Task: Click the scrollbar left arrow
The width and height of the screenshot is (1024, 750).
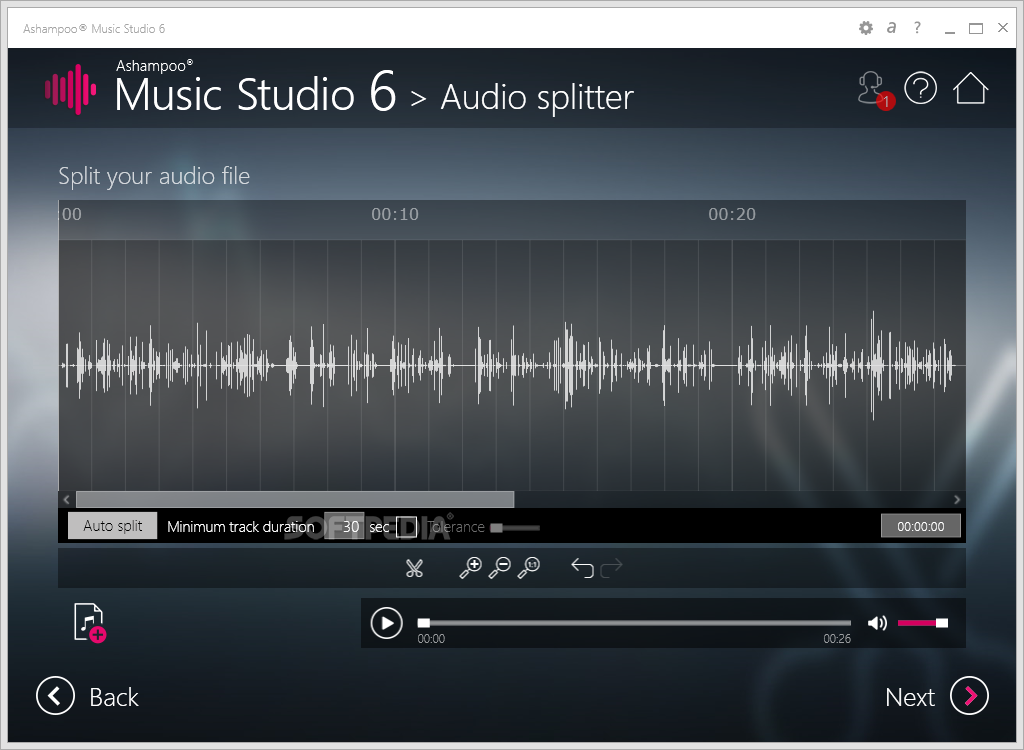Action: pyautogui.click(x=66, y=500)
